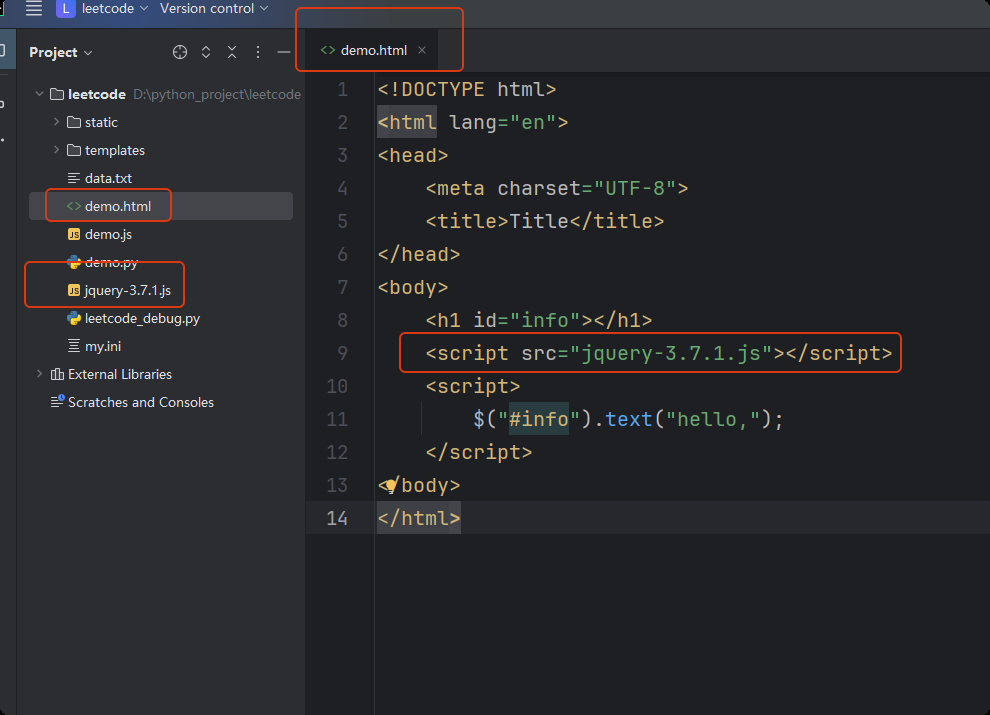Click the JS icon beside jquery-3.7.1.js
The image size is (990, 715).
click(x=74, y=290)
